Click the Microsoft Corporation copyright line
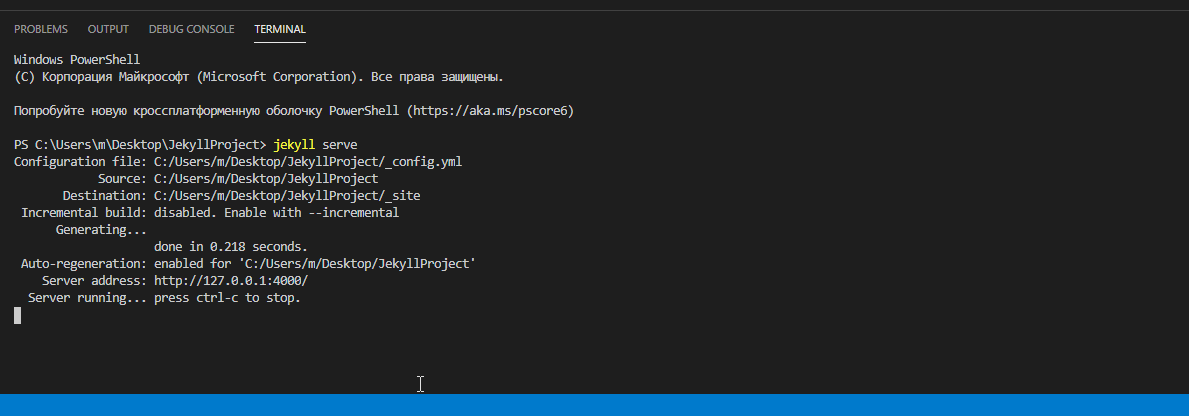1189x416 pixels. (259, 77)
